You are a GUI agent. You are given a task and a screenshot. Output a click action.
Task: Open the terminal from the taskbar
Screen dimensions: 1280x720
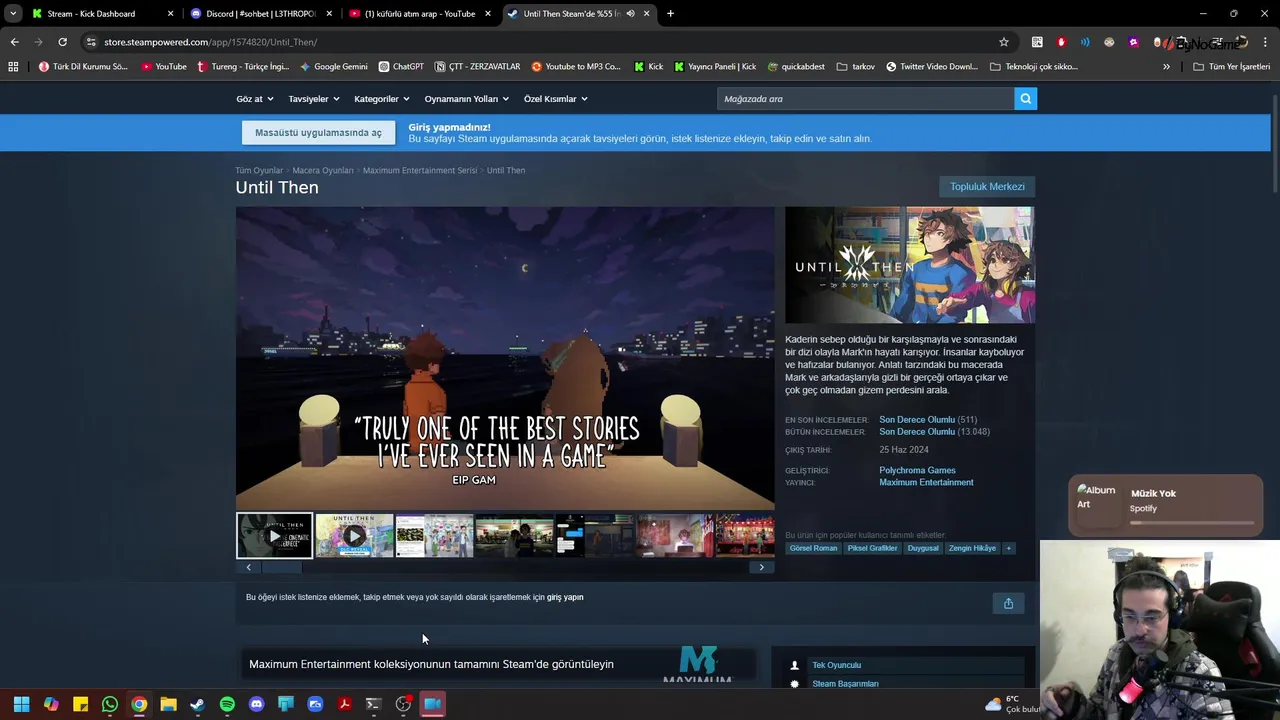[x=373, y=704]
